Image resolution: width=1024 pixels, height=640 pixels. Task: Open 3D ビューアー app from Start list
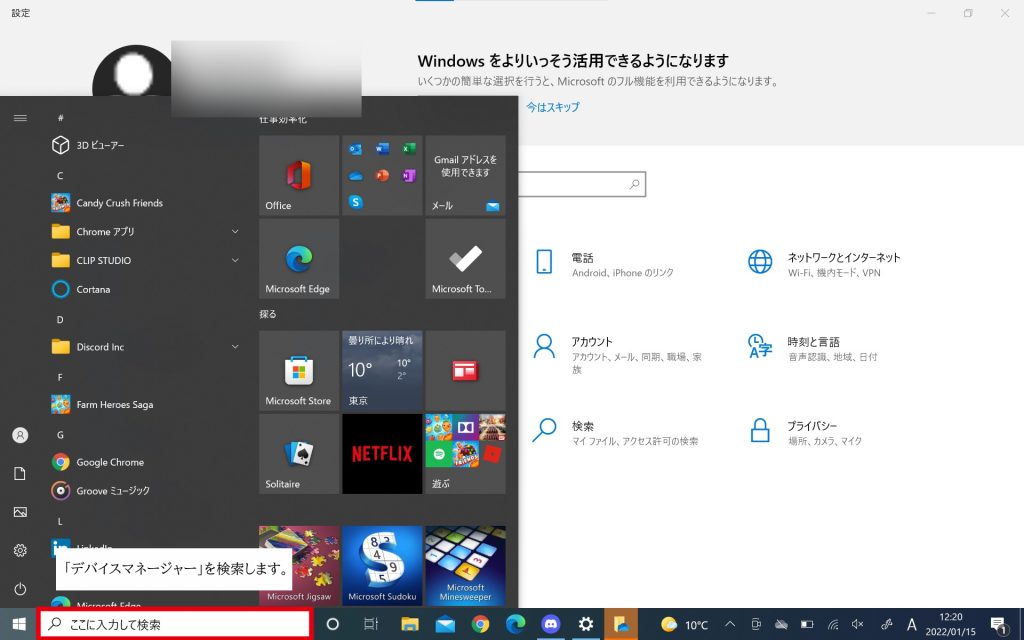point(146,145)
